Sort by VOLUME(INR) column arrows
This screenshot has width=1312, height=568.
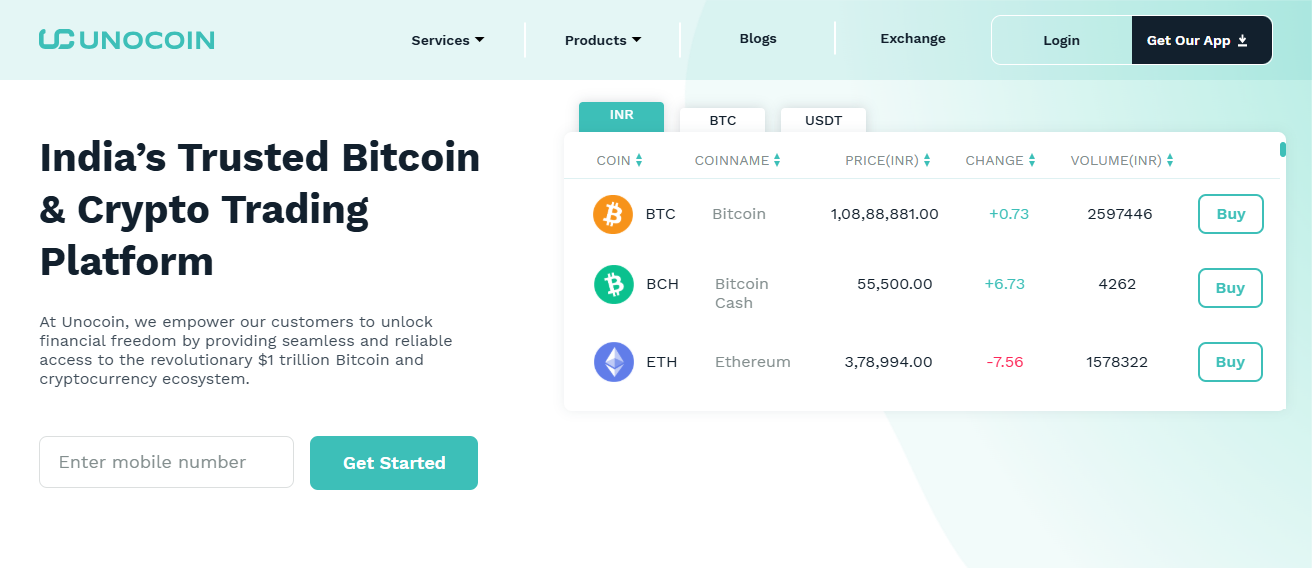point(1169,160)
